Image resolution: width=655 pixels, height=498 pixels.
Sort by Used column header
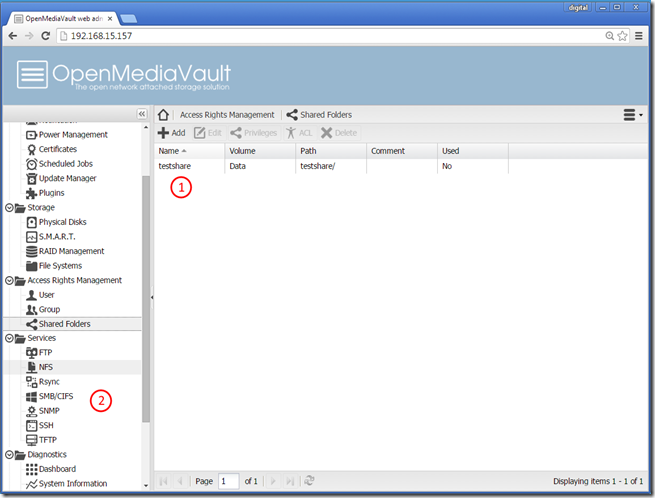(473, 151)
